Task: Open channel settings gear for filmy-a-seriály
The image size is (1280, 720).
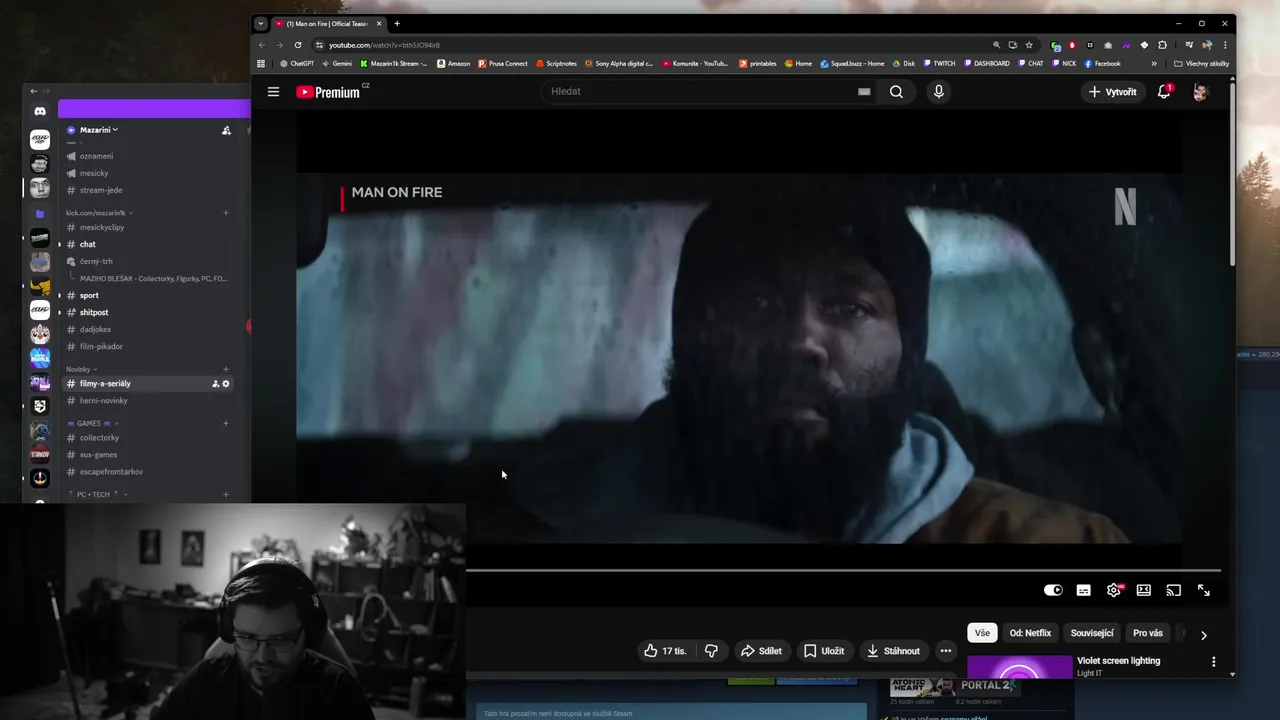Action: tap(226, 384)
